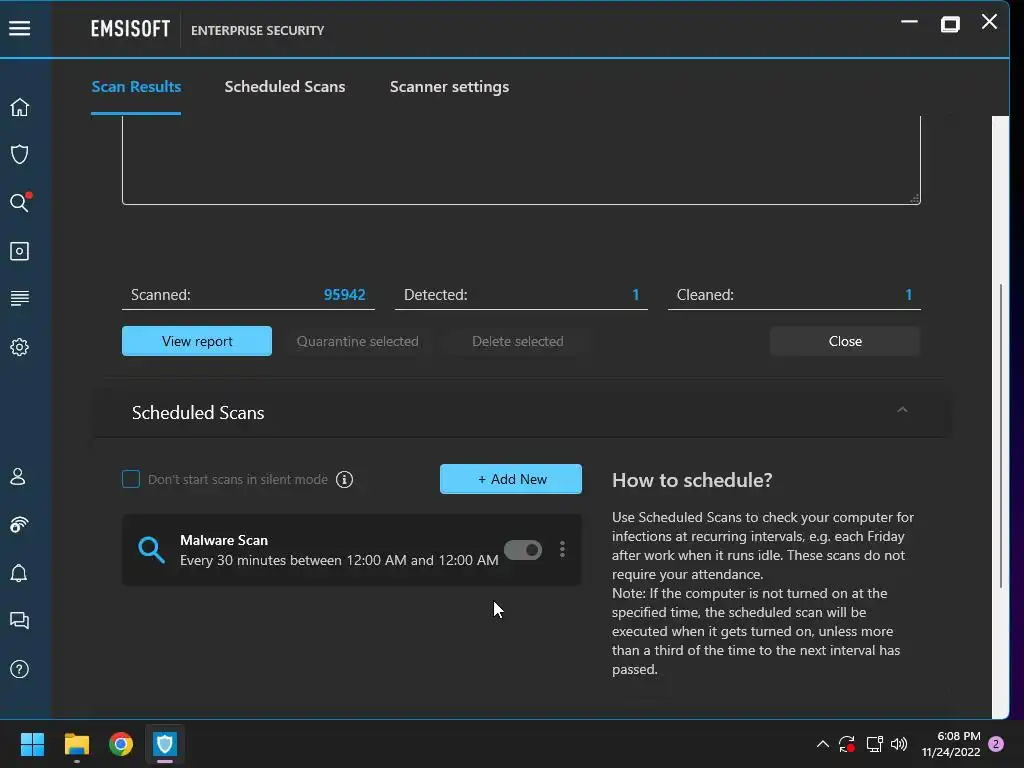Open File Explorer from taskbar
1024x768 pixels.
[x=76, y=744]
